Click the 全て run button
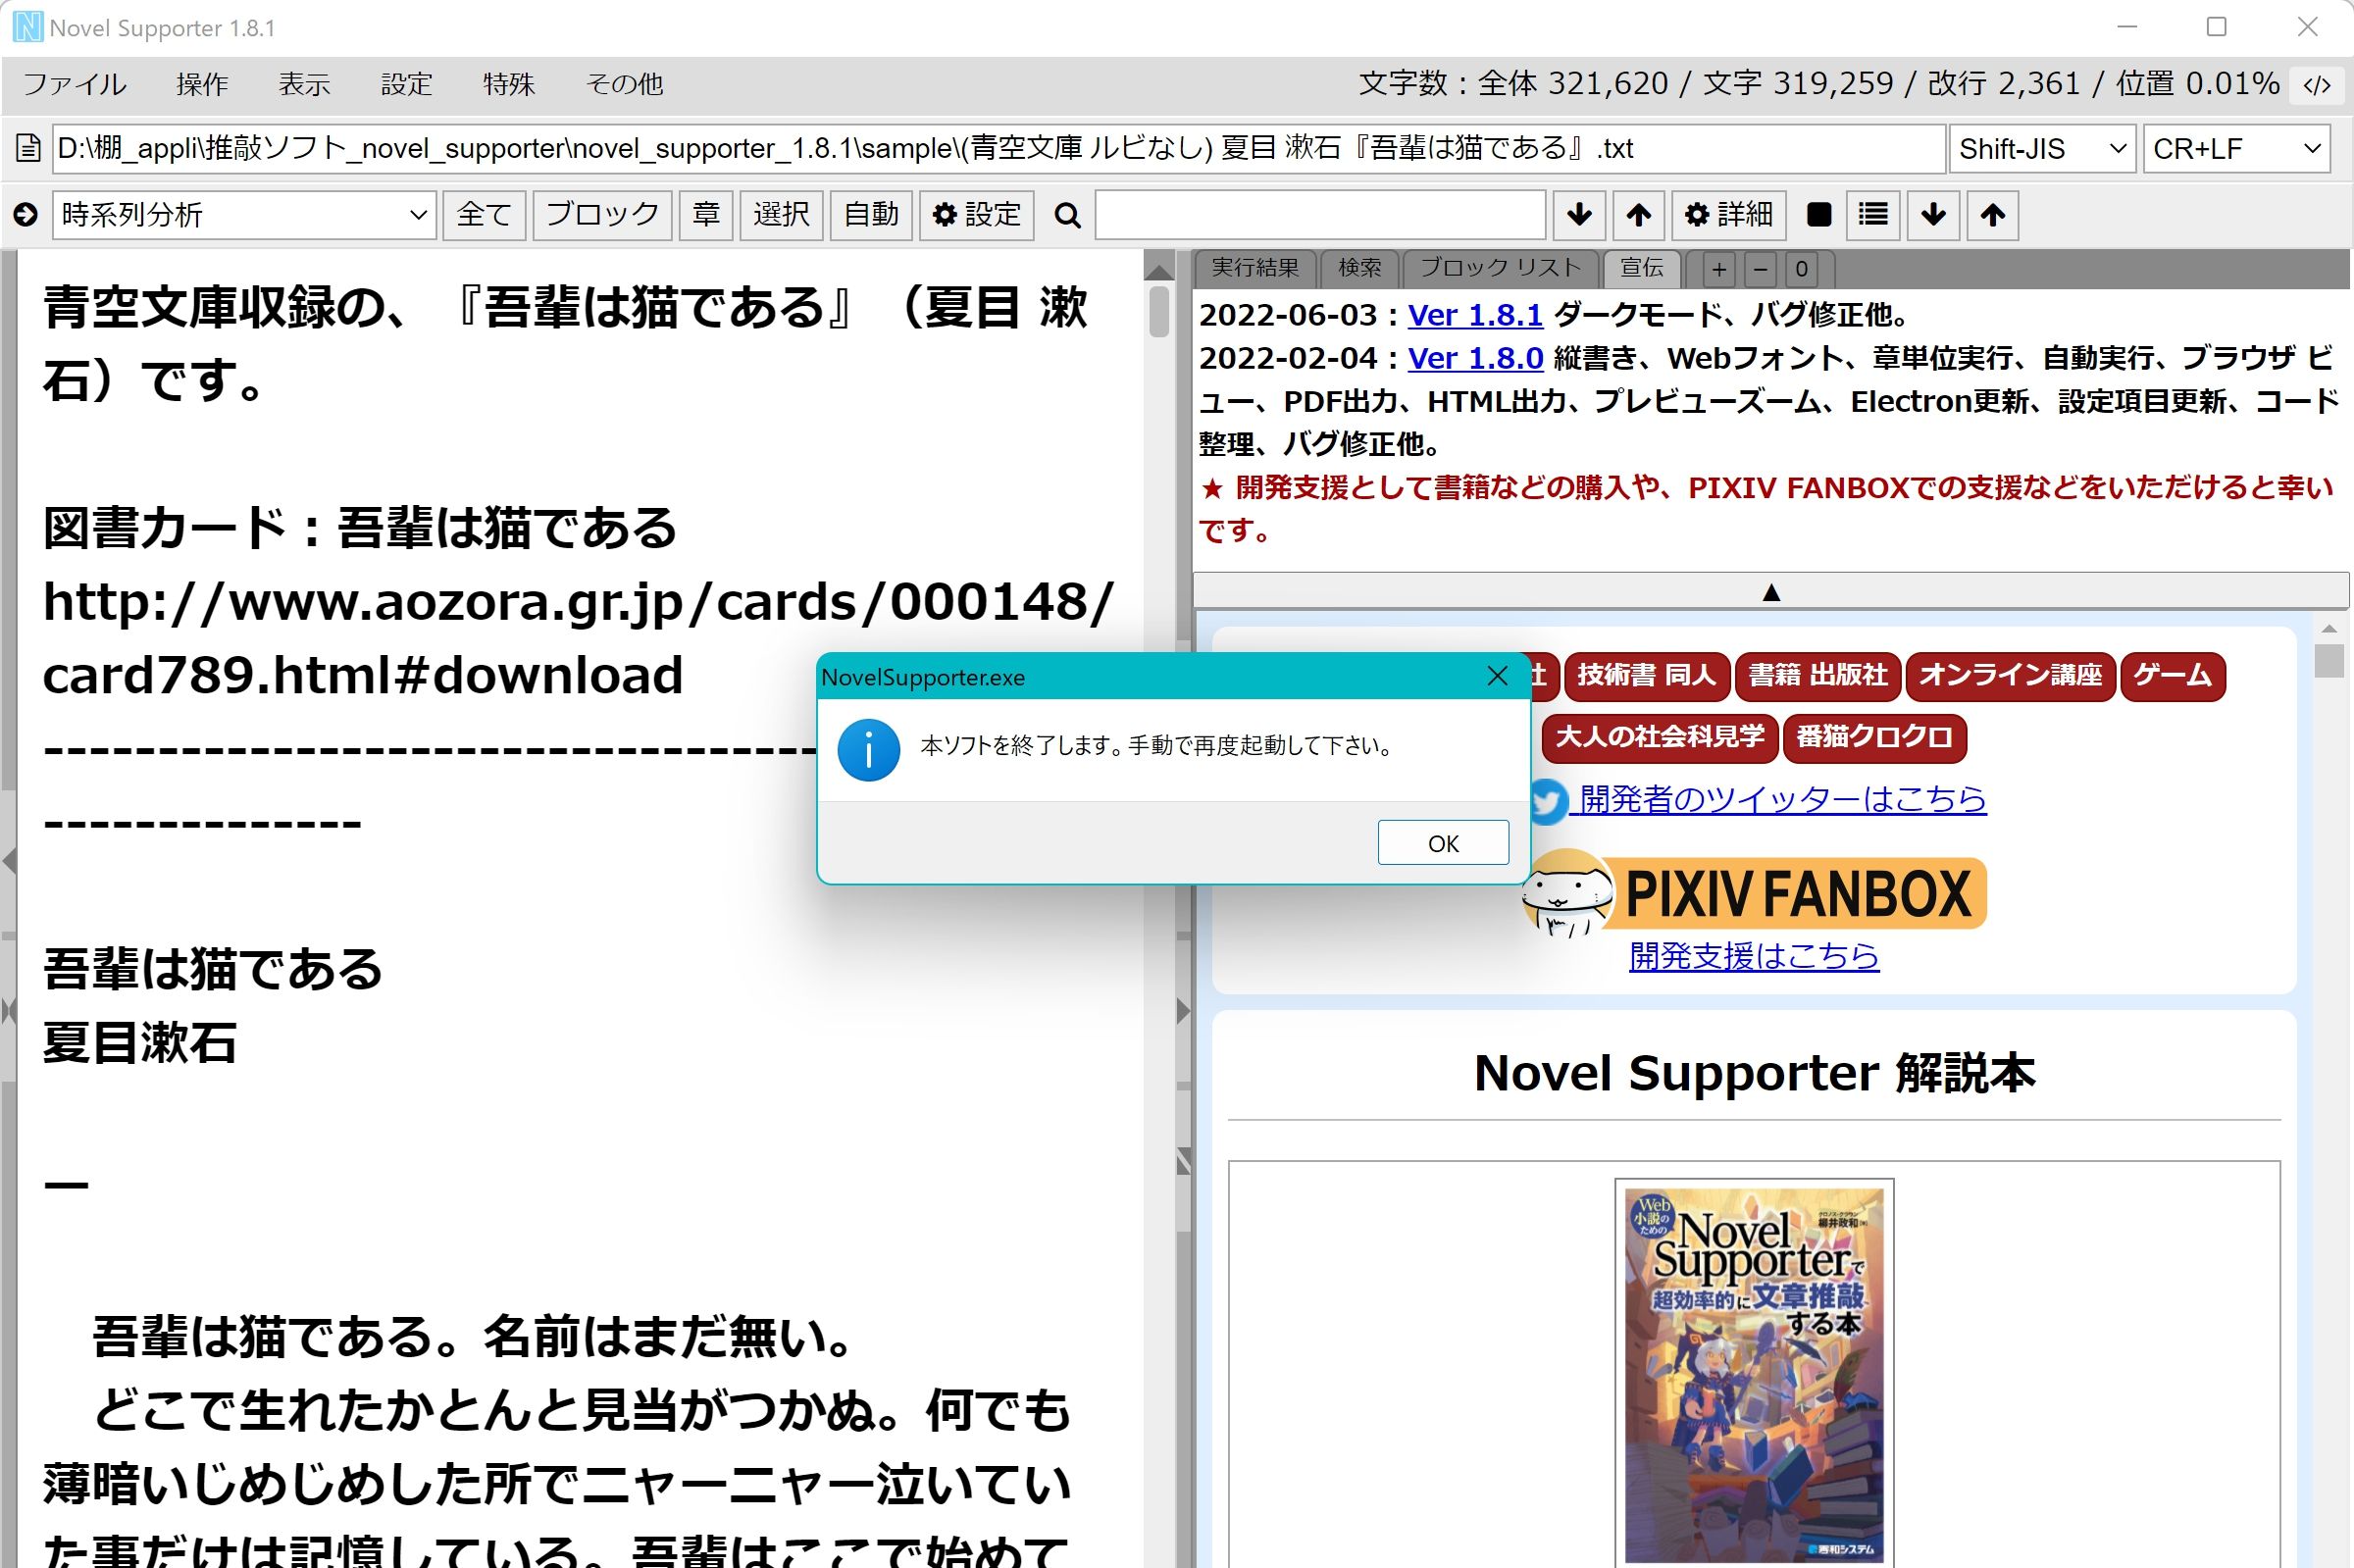The height and width of the screenshot is (1568, 2354). pyautogui.click(x=484, y=215)
